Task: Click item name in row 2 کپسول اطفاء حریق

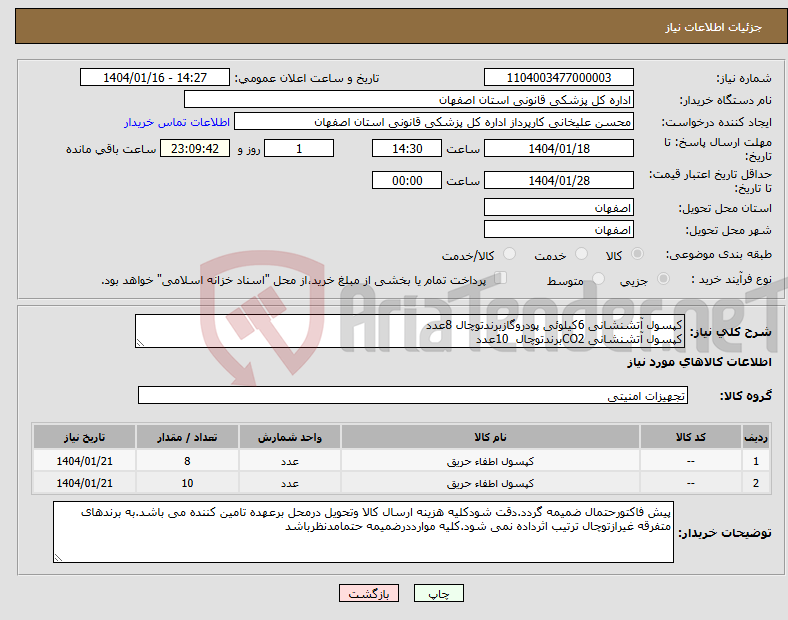Action: (x=490, y=483)
